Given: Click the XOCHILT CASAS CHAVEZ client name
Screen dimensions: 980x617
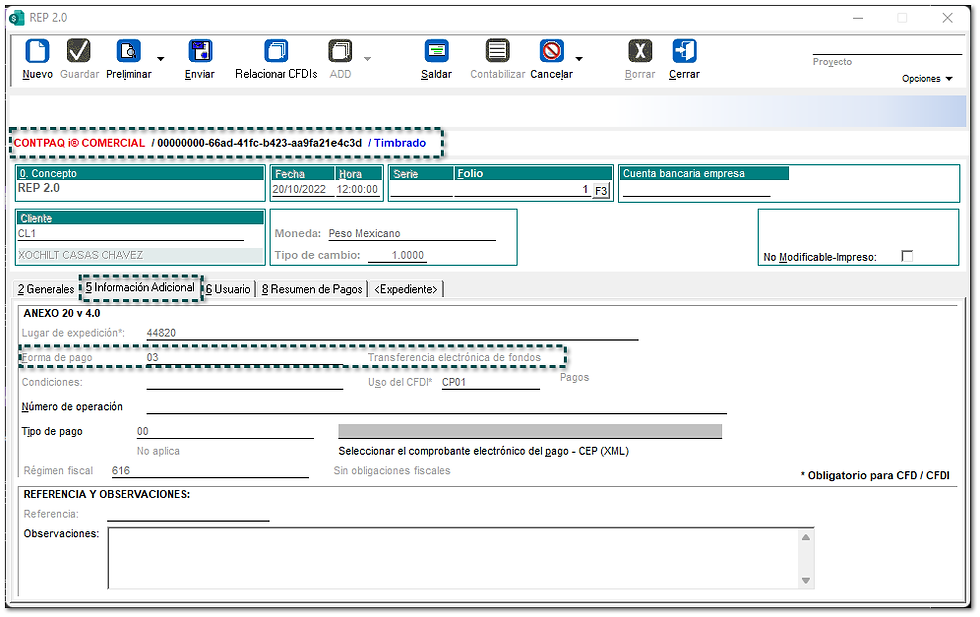Looking at the screenshot, I should pos(81,255).
